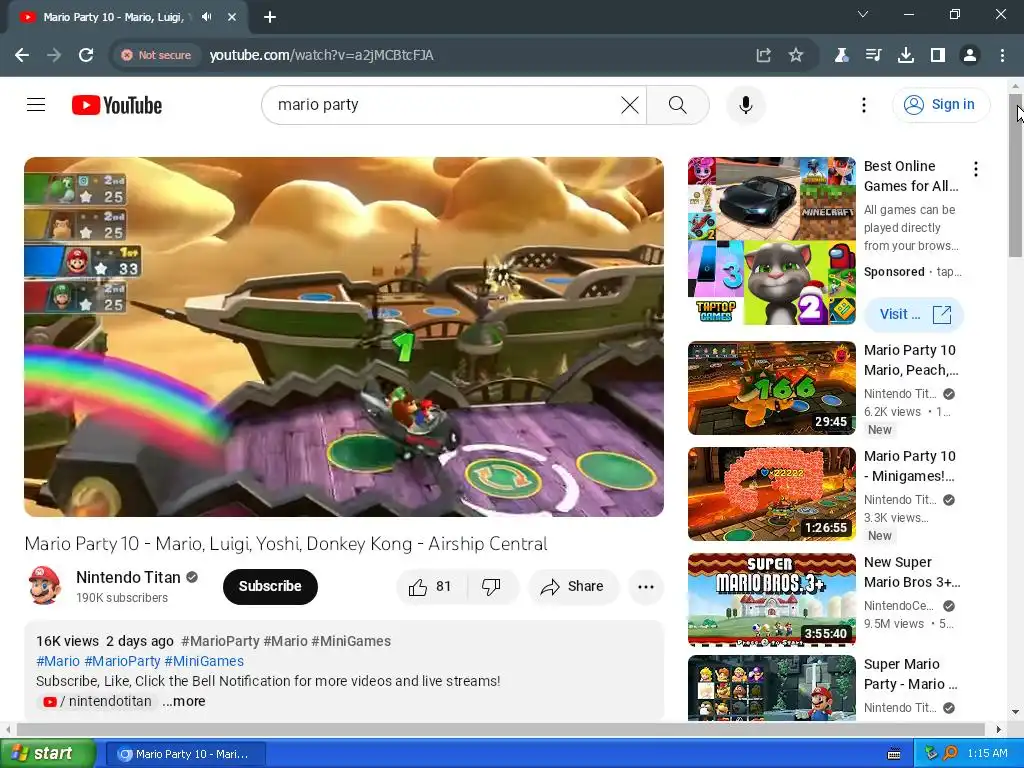Open the YouTube guide hamburger menu
Image resolution: width=1024 pixels, height=768 pixels.
pyautogui.click(x=36, y=104)
